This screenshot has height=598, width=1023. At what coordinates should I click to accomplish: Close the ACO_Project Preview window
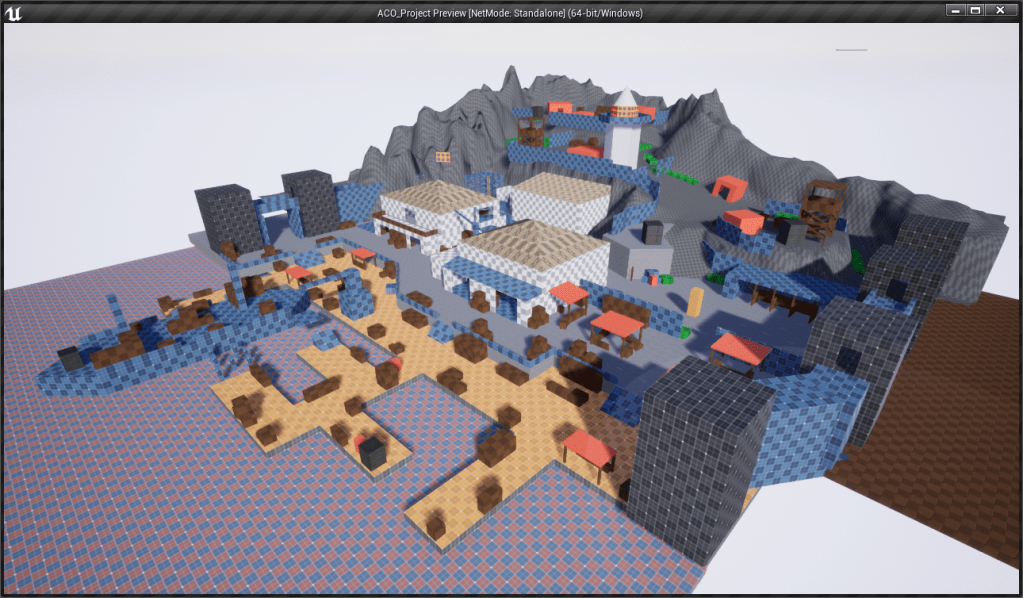tap(999, 11)
